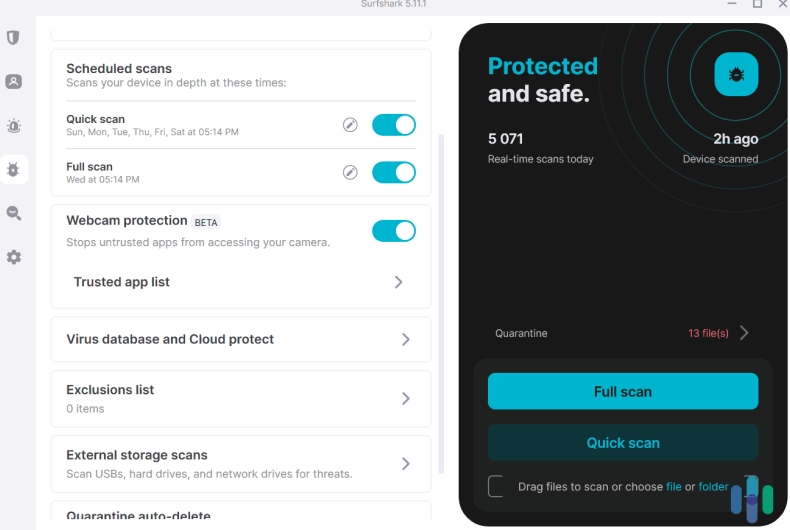This screenshot has width=790, height=530.
Task: Disable the scheduled Full scan toggle
Action: [x=393, y=172]
